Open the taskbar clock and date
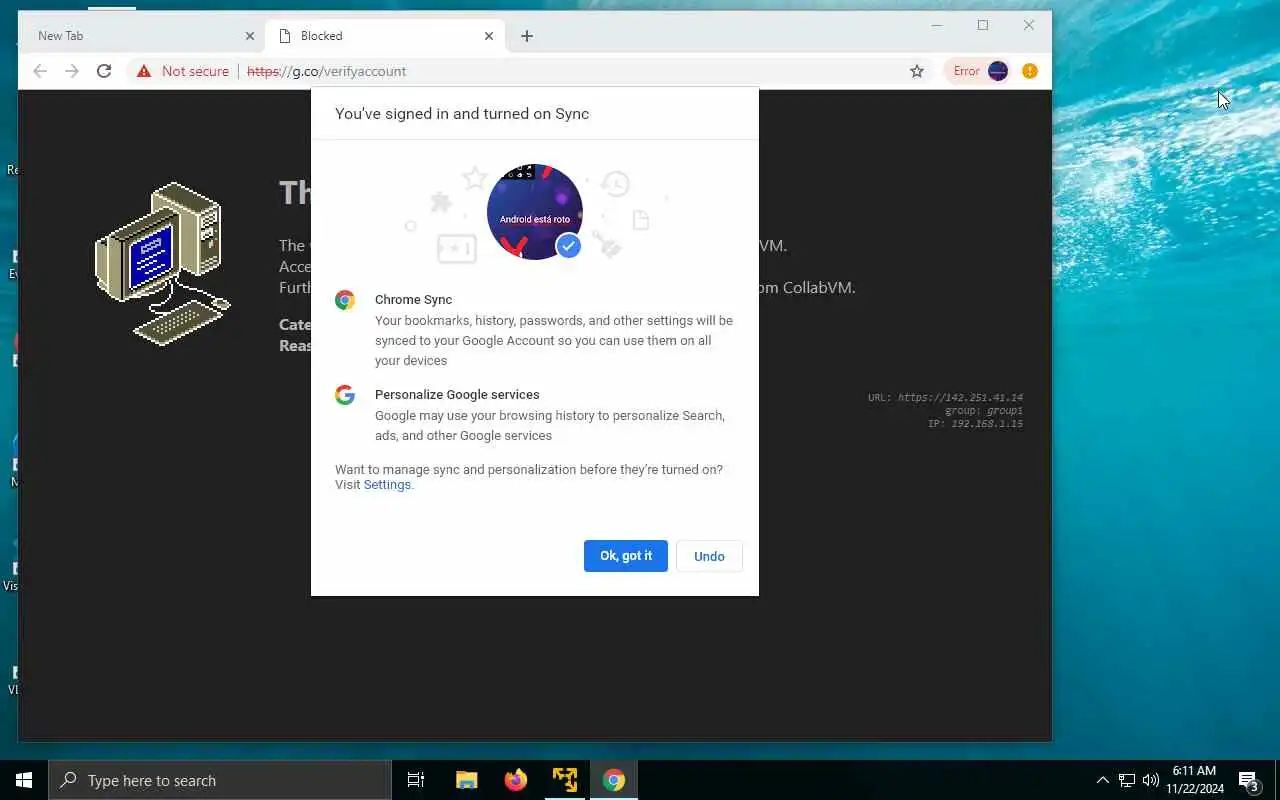This screenshot has height=800, width=1280. pos(1194,780)
